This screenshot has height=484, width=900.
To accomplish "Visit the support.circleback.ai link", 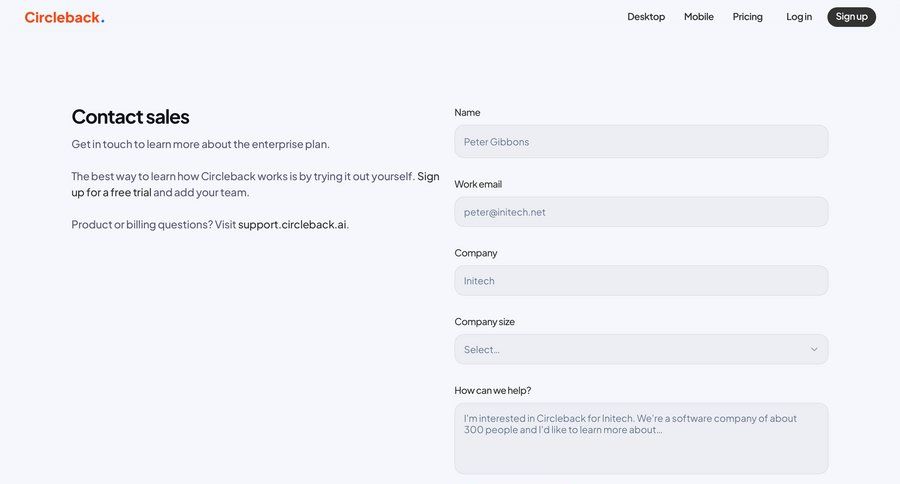I will tap(293, 225).
